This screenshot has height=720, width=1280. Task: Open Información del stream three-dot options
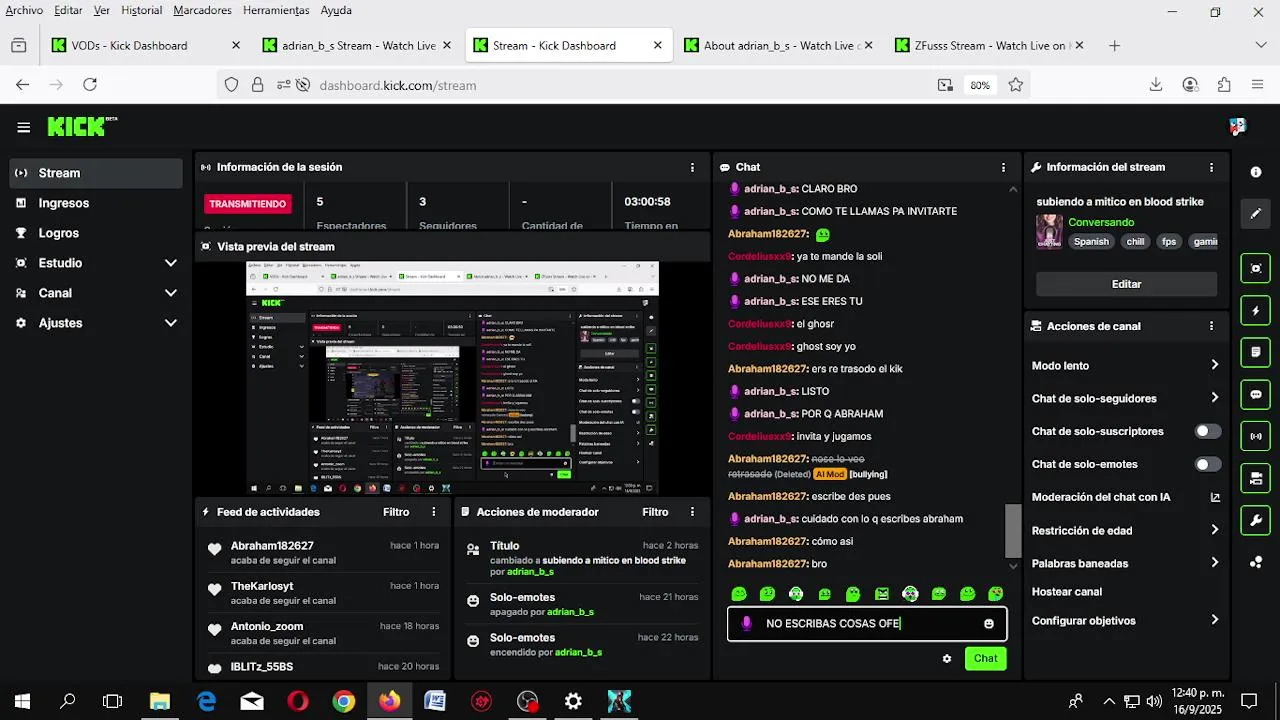coord(1211,167)
